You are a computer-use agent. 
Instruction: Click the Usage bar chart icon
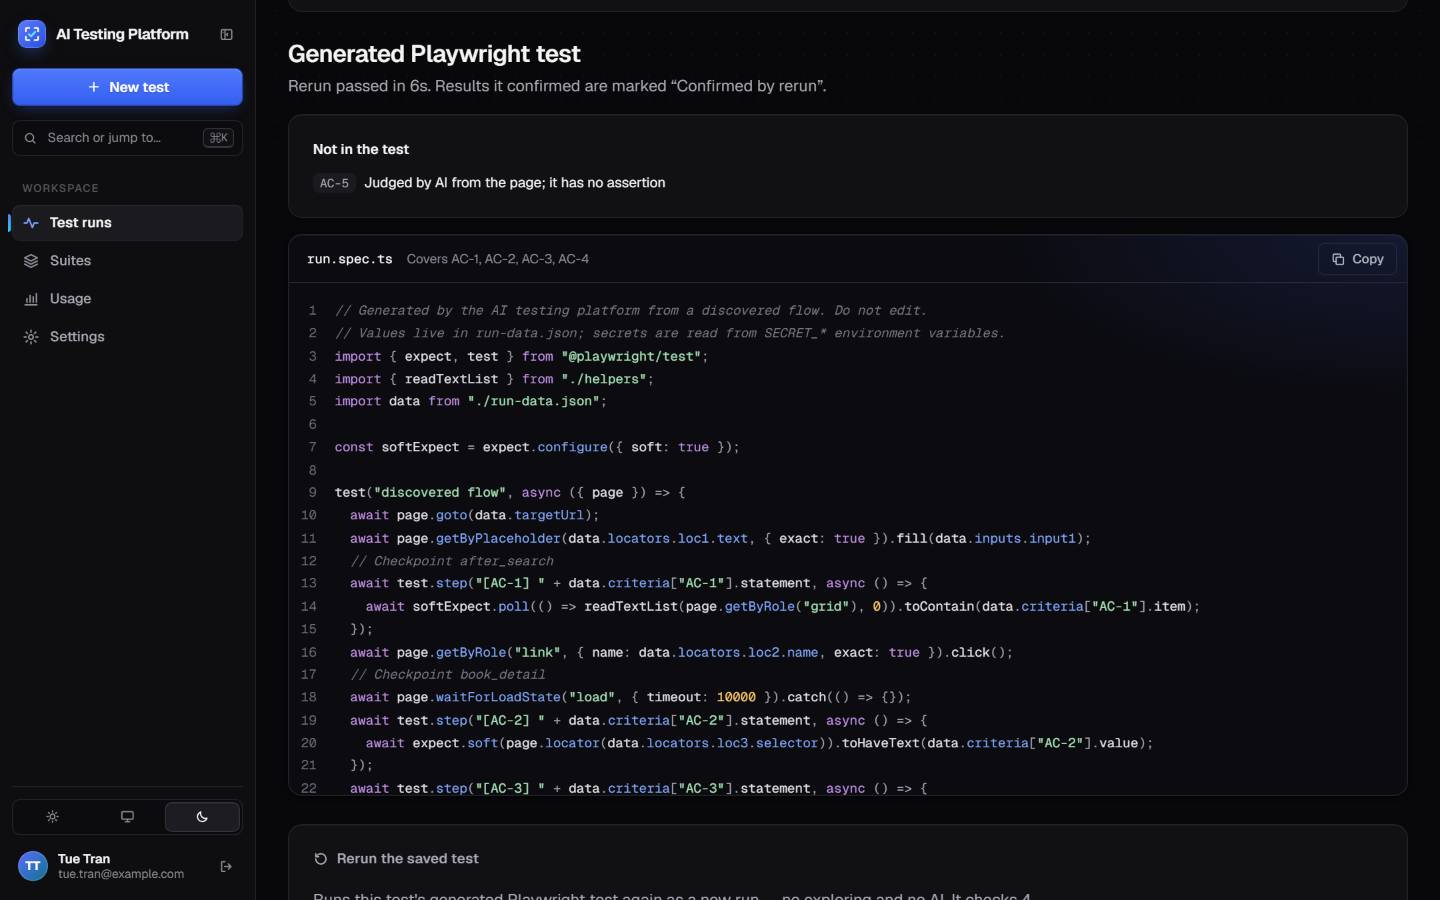click(31, 299)
